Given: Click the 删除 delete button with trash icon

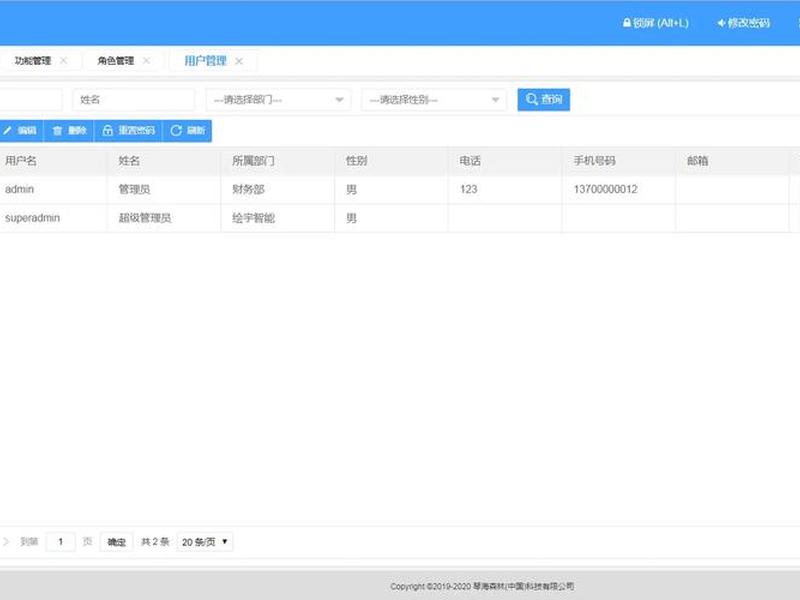Looking at the screenshot, I should pos(69,131).
